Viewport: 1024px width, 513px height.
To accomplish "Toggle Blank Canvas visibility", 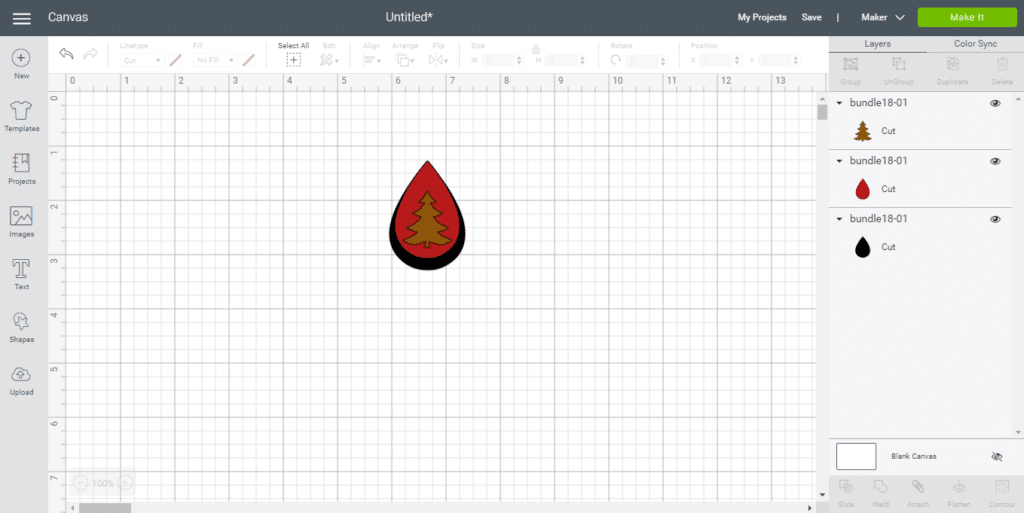I will 996,456.
